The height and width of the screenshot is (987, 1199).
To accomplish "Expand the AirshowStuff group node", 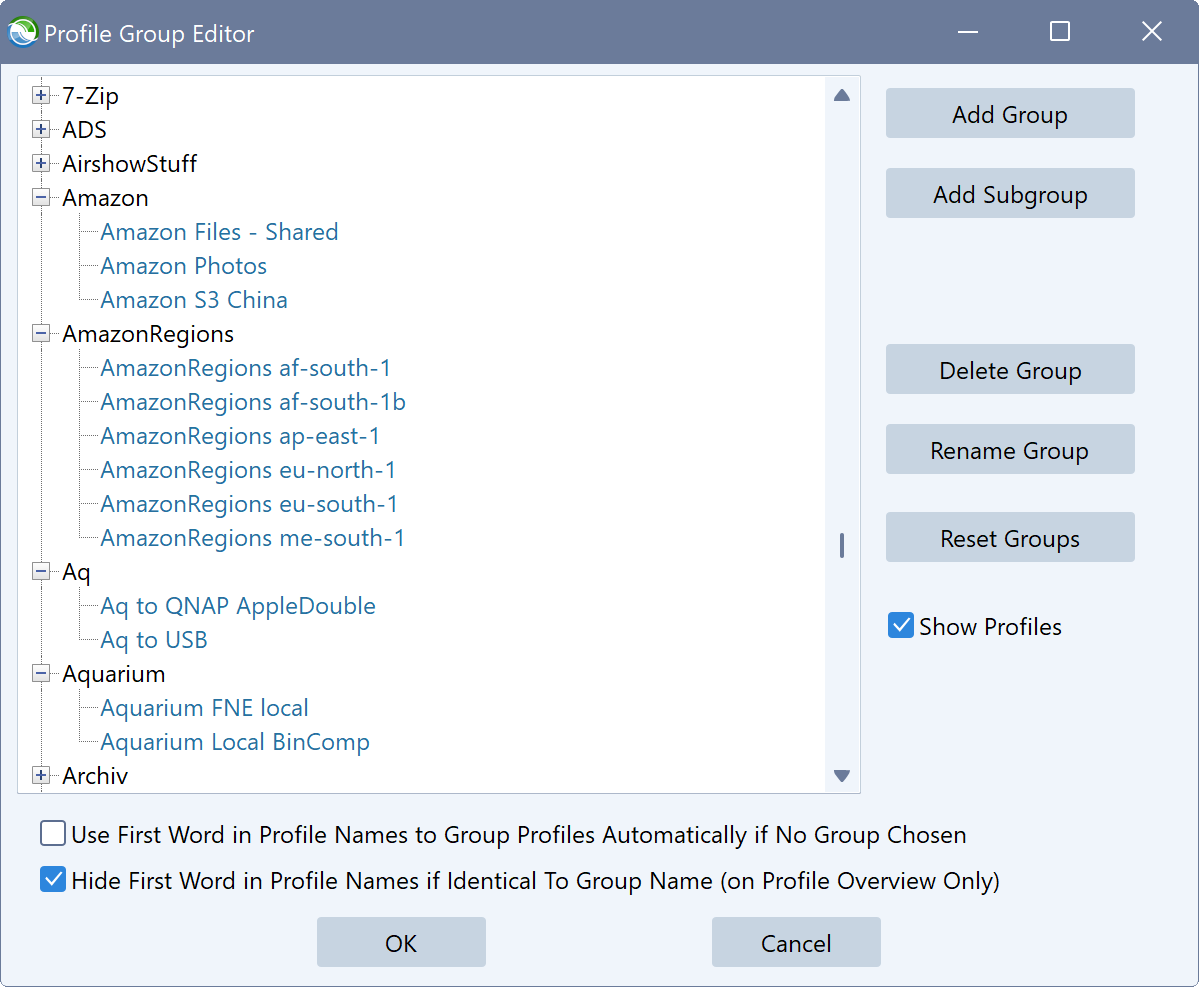I will point(40,163).
